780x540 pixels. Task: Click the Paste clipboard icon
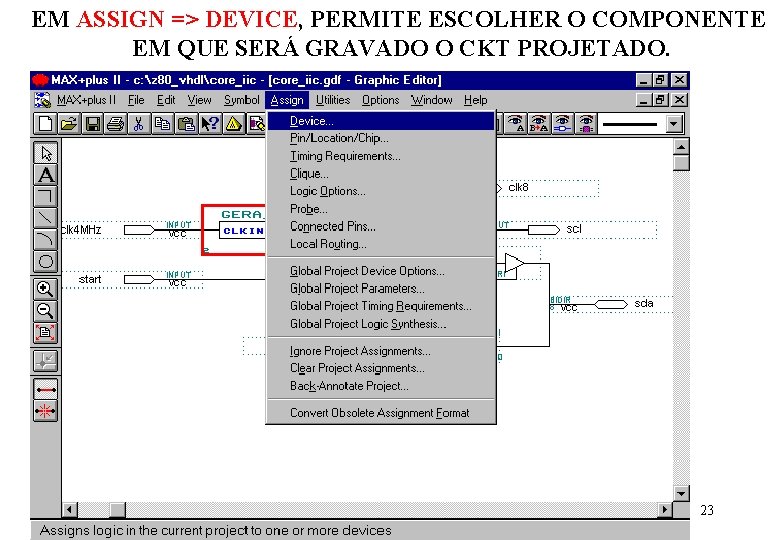point(186,123)
